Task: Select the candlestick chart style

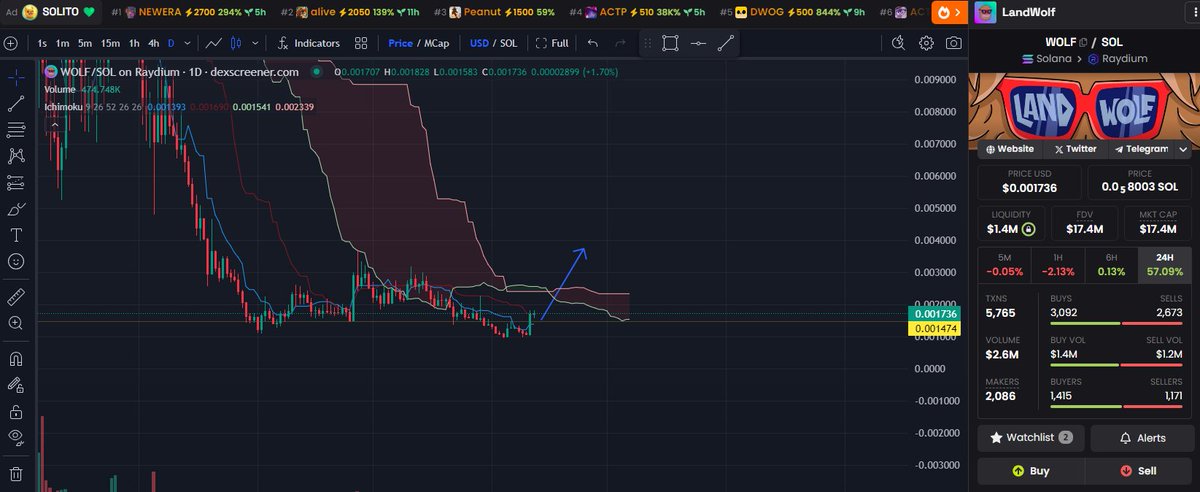Action: 237,43
